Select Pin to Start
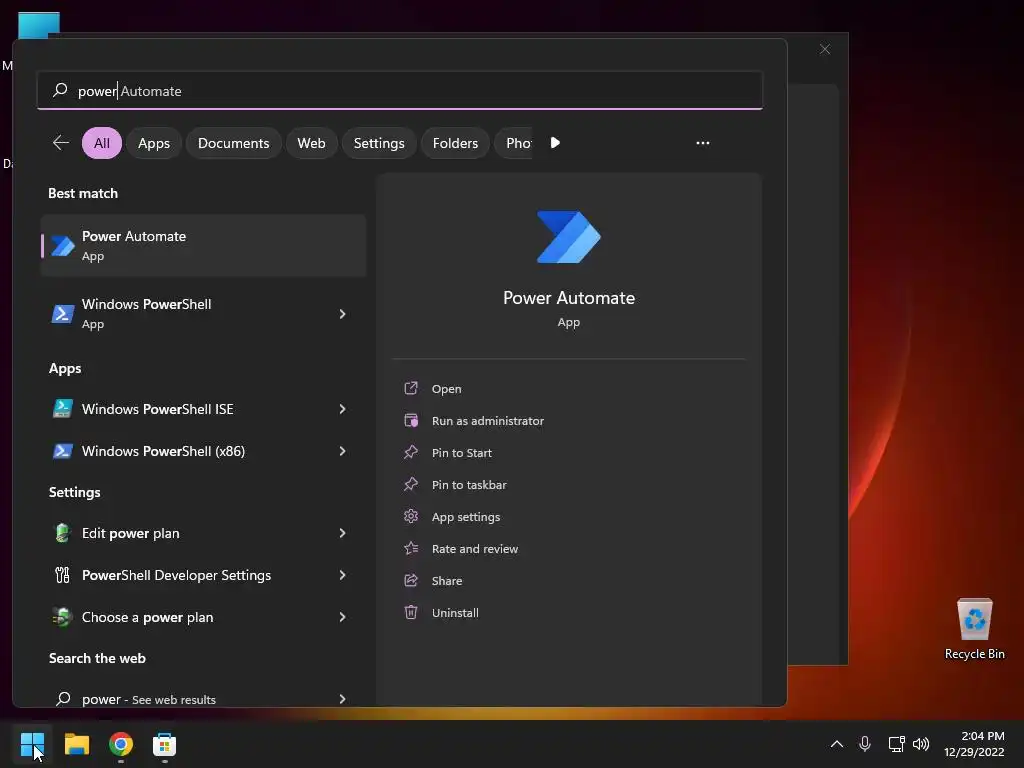The image size is (1024, 768). [461, 453]
